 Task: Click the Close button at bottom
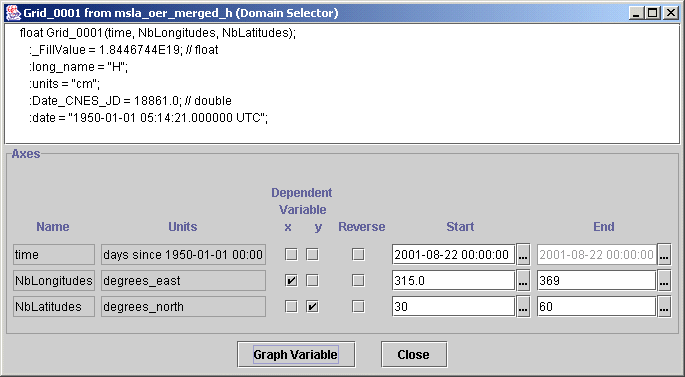click(414, 354)
